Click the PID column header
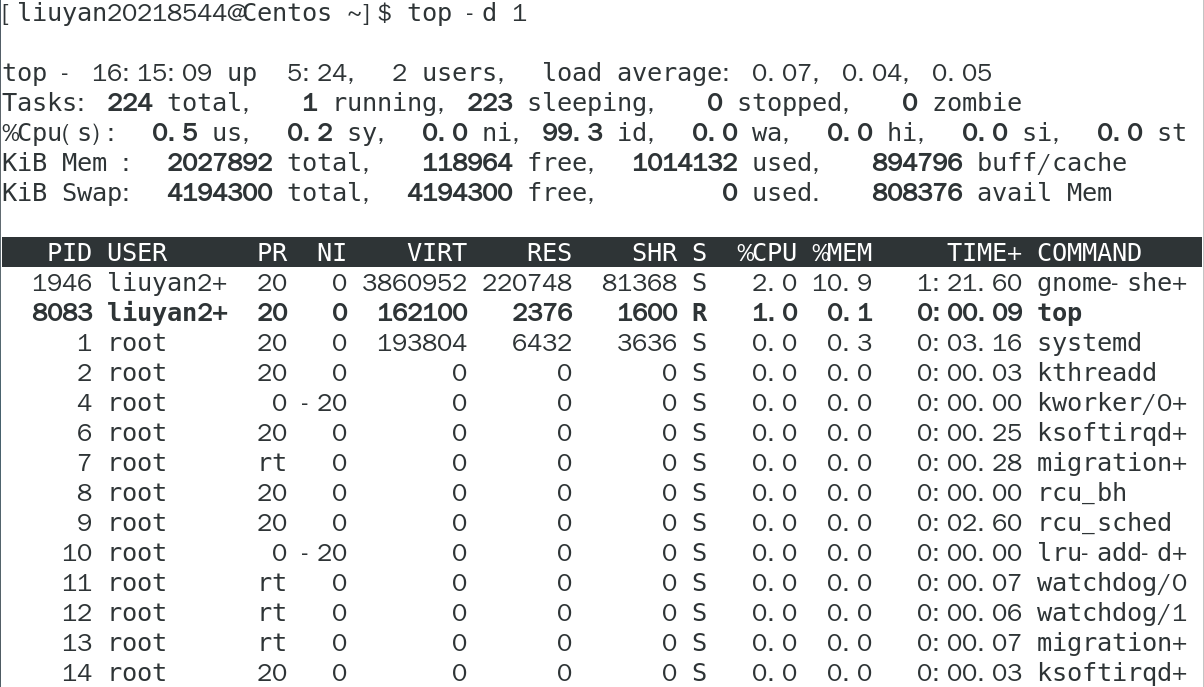 [x=67, y=253]
